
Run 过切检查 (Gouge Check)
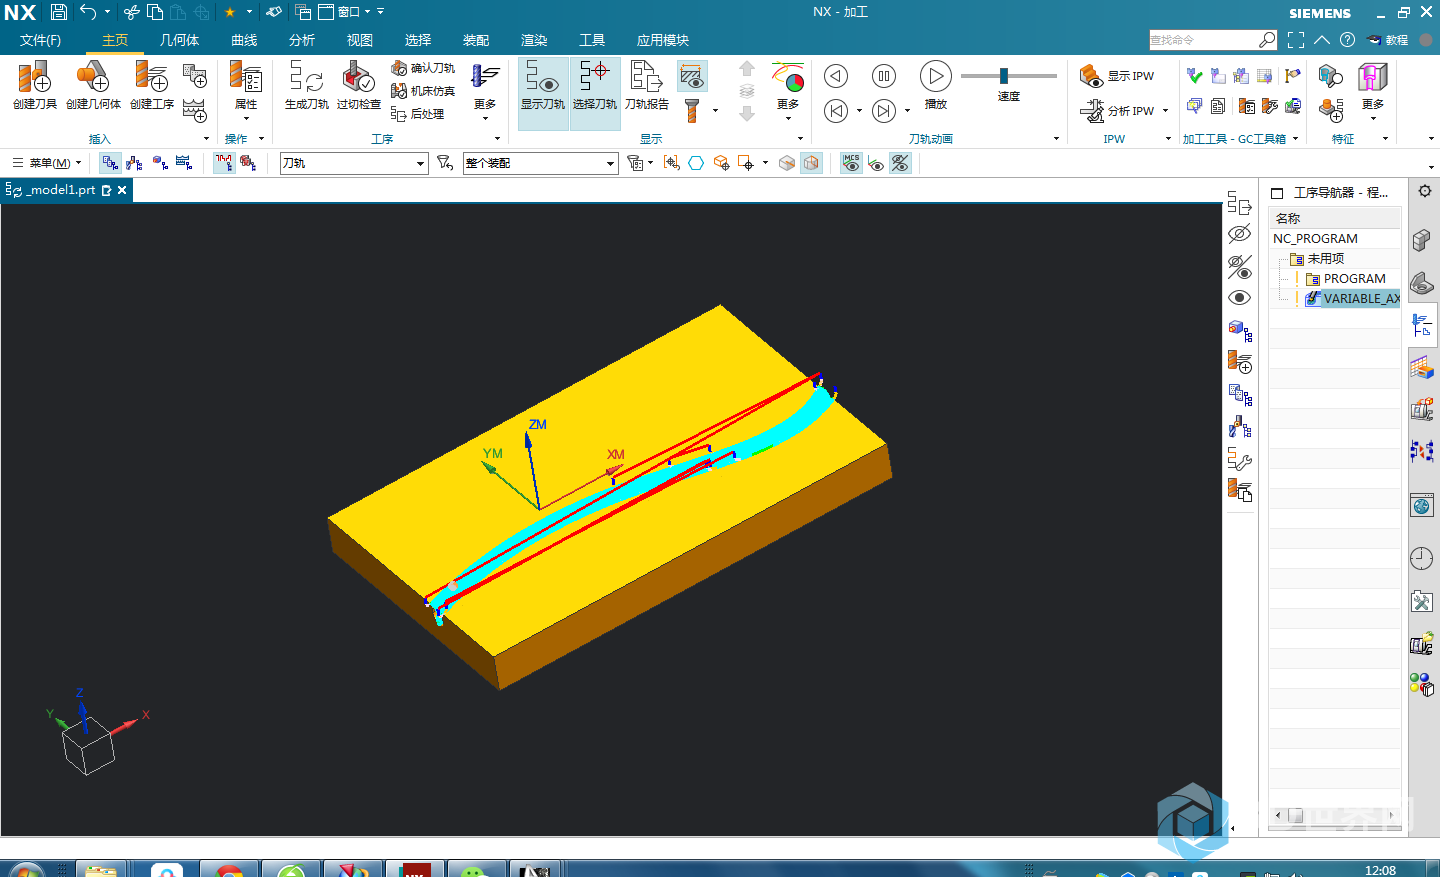point(358,85)
